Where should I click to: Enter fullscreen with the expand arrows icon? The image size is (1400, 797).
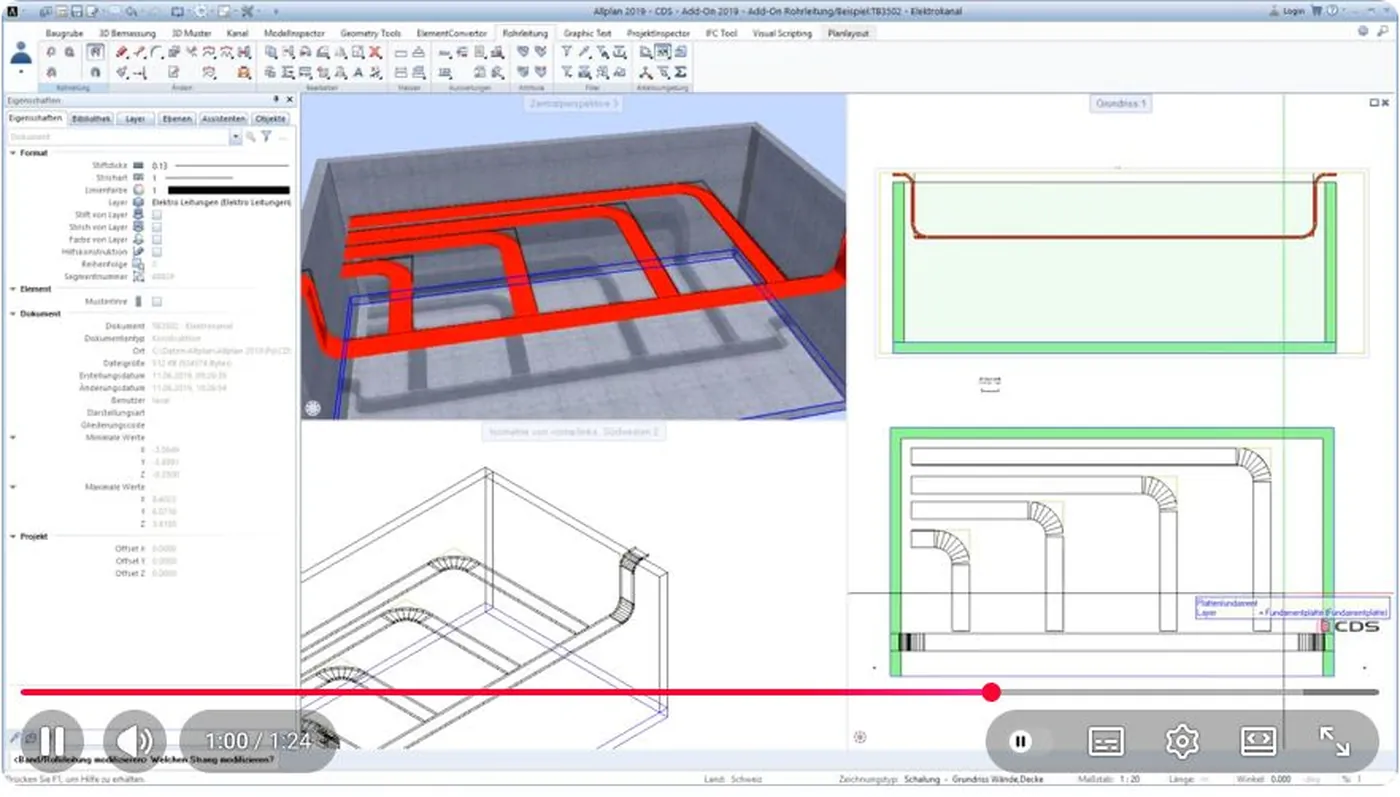(1335, 741)
